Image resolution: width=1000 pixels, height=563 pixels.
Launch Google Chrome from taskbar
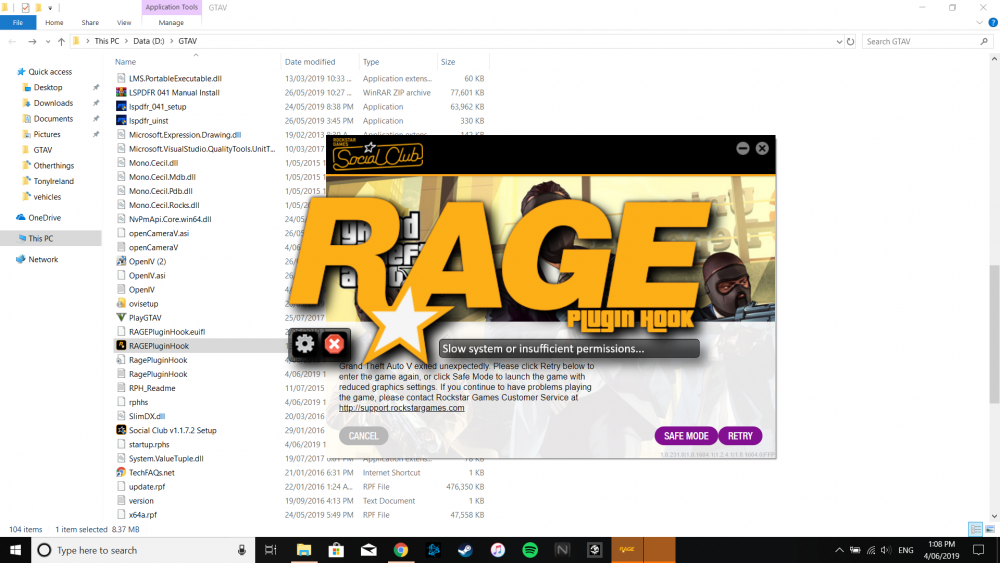tap(401, 550)
